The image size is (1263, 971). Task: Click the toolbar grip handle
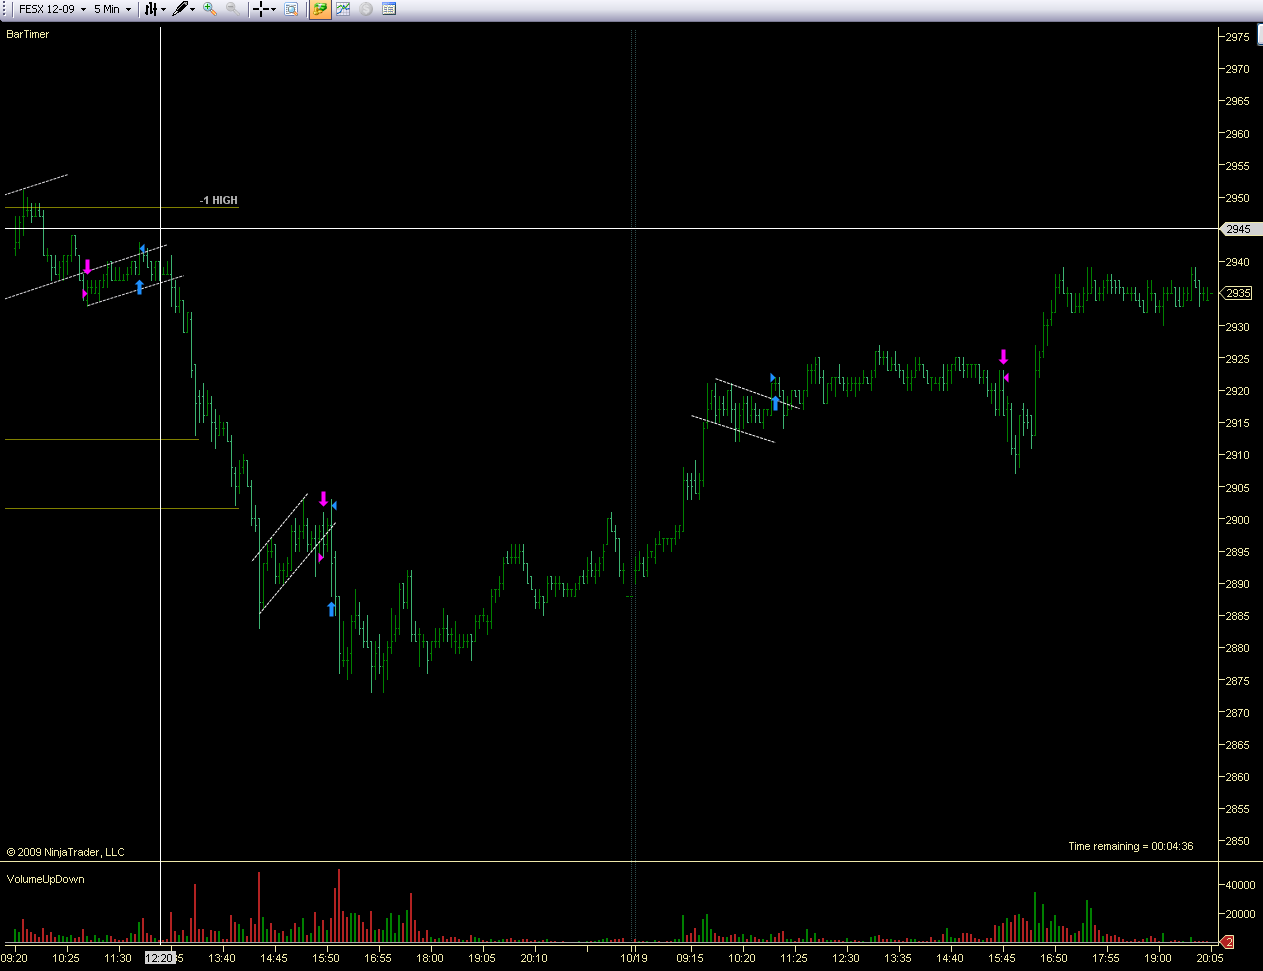(x=6, y=9)
